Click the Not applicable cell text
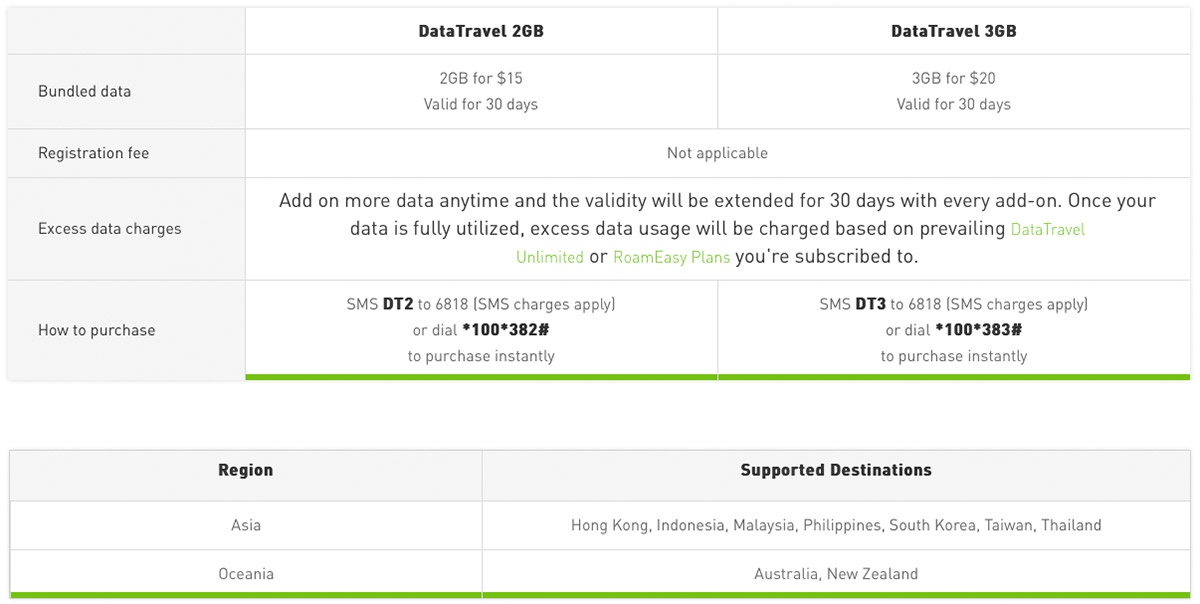The height and width of the screenshot is (604, 1200). click(x=717, y=153)
